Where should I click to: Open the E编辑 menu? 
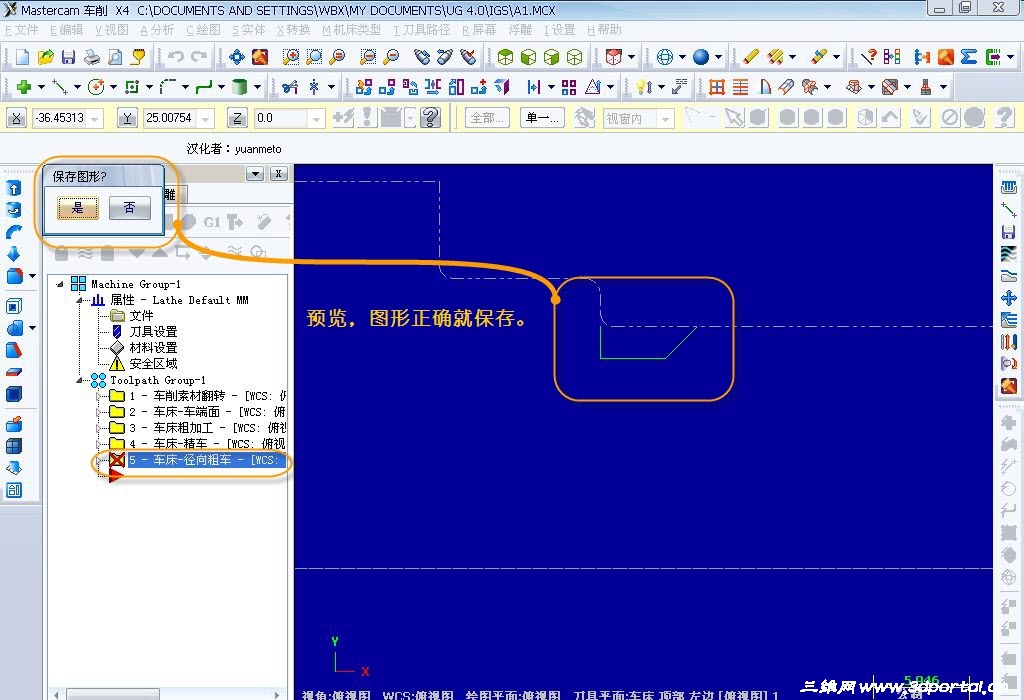coord(67,30)
